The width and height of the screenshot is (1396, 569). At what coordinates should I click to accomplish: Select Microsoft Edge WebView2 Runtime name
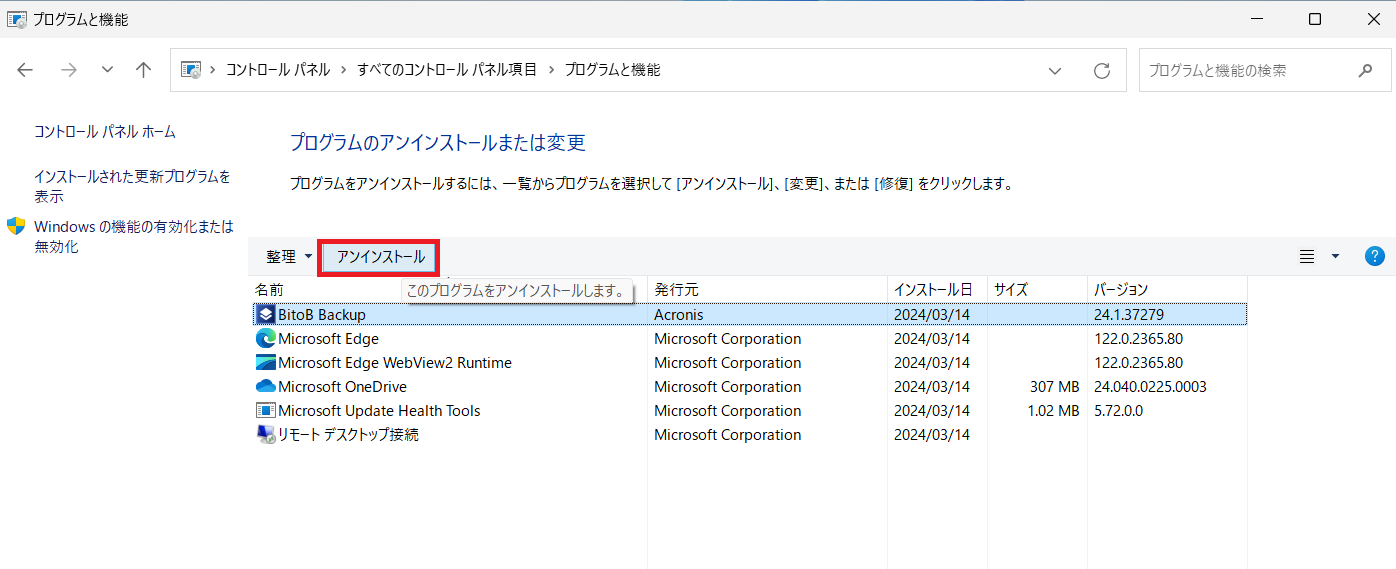pyautogui.click(x=395, y=363)
